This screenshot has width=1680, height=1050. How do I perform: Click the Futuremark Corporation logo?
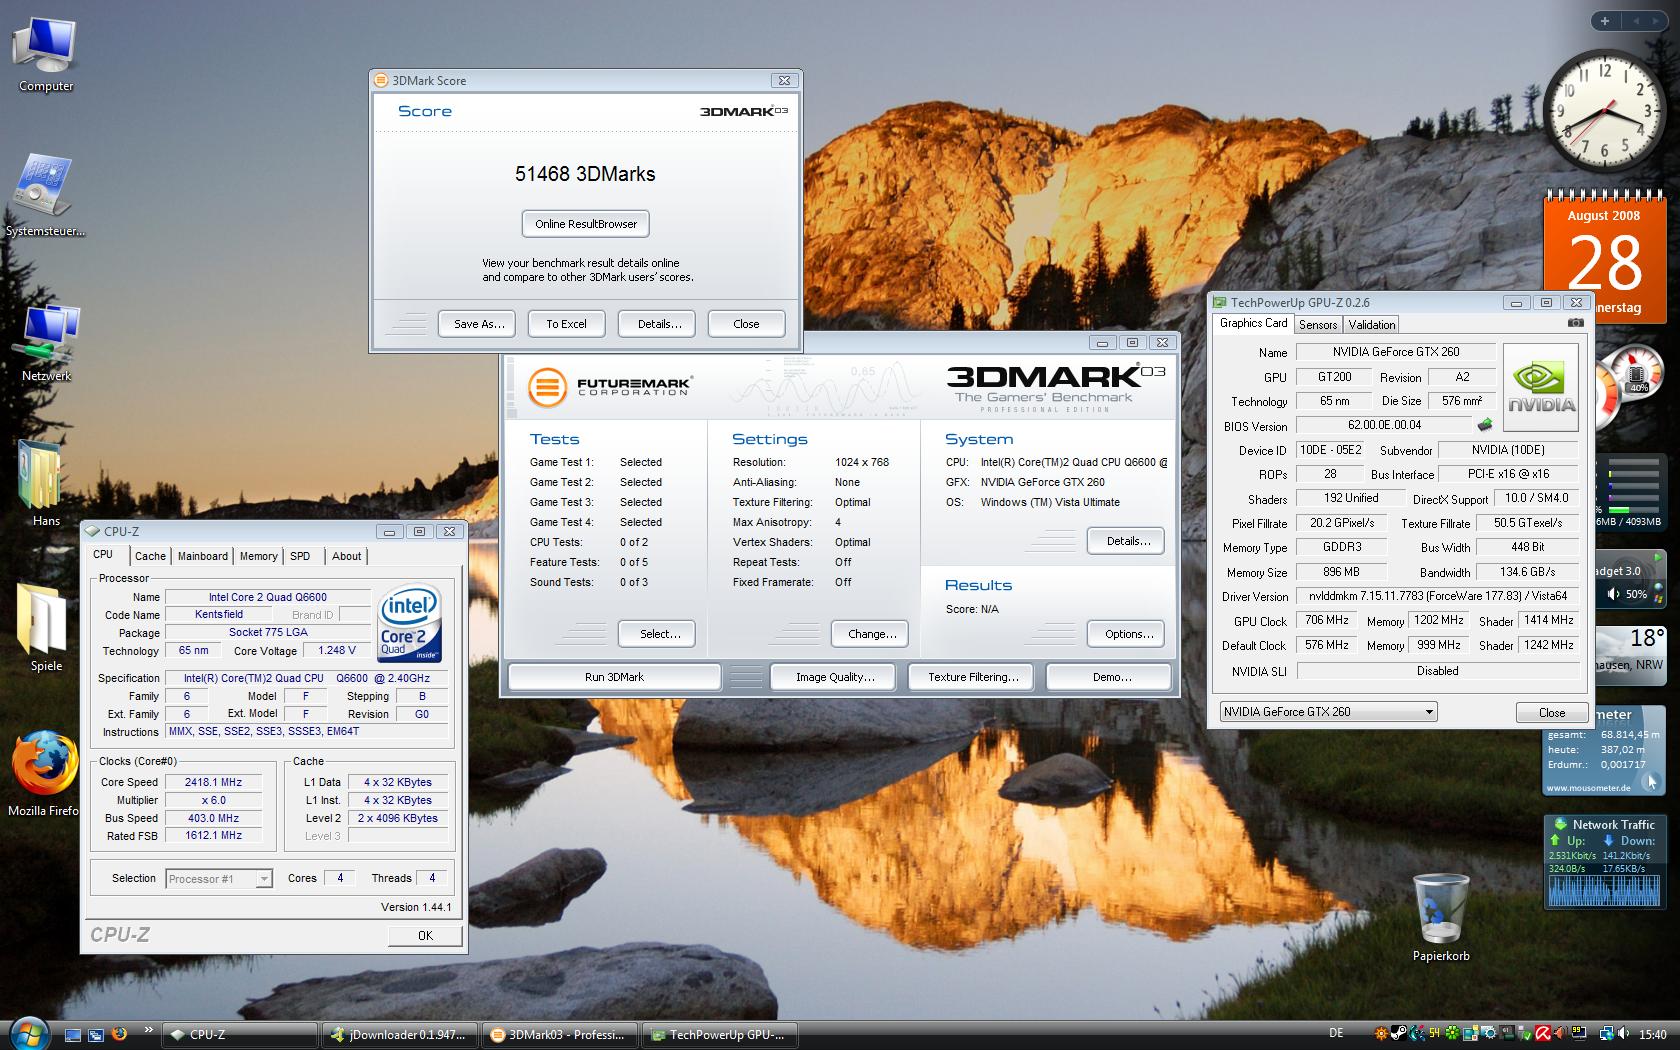point(610,387)
